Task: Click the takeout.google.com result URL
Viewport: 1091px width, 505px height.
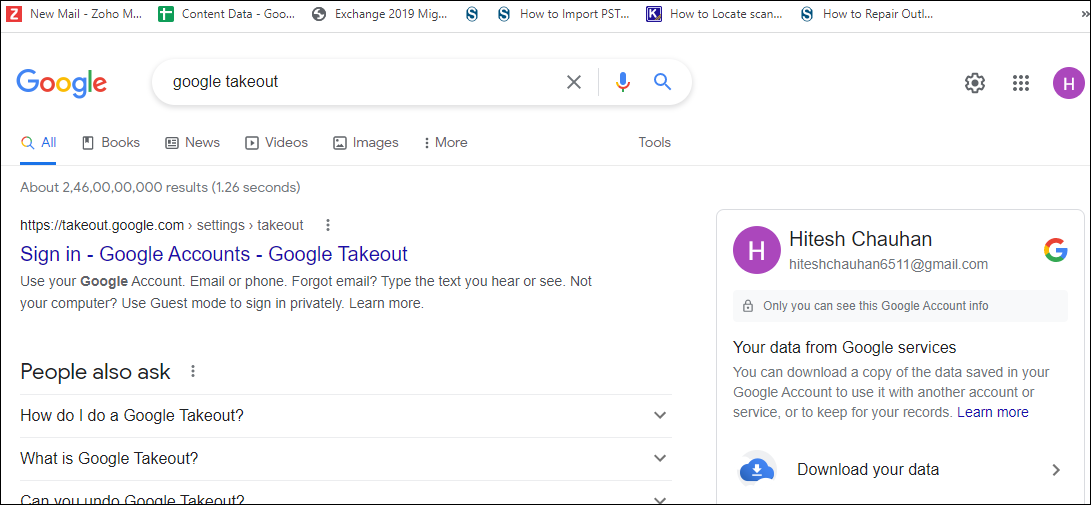Action: click(x=161, y=225)
